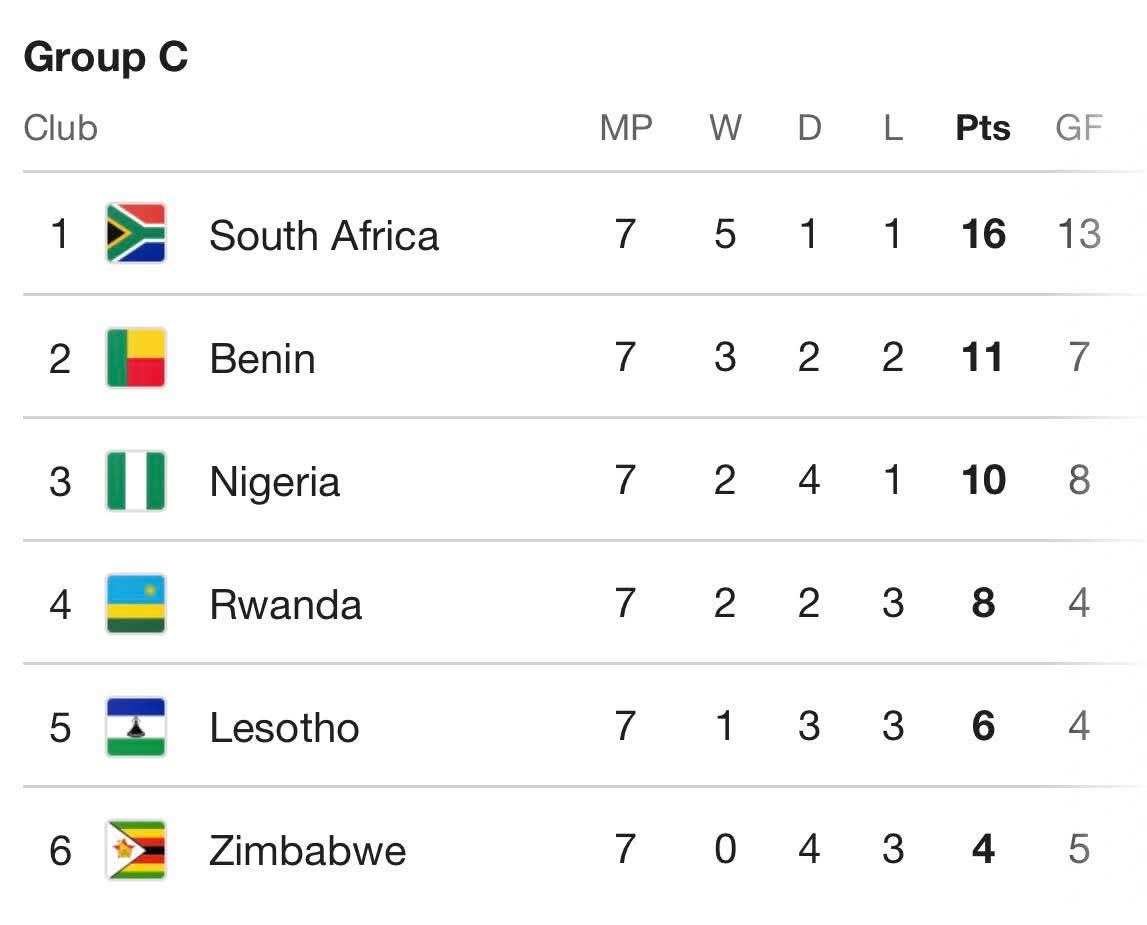The height and width of the screenshot is (925, 1147).
Task: Open the Benin team link
Action: pyautogui.click(x=262, y=359)
